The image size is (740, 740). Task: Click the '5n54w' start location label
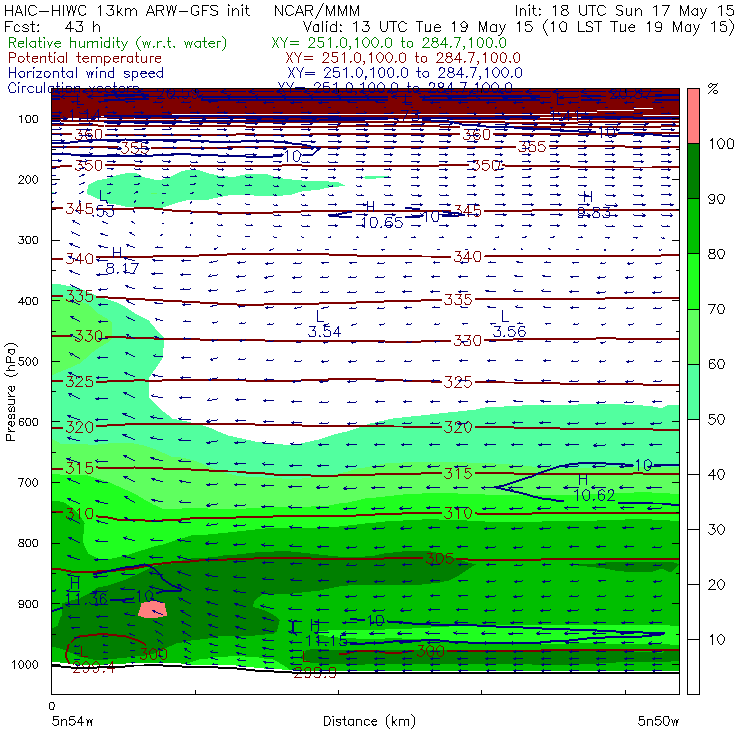point(73,721)
